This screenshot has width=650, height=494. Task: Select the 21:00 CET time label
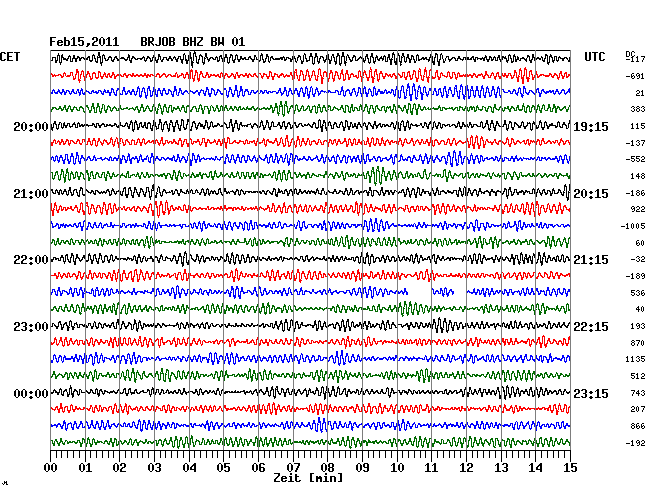31,194
